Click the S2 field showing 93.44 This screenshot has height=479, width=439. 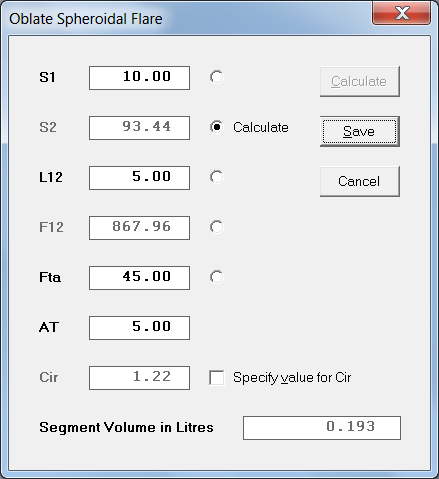tap(139, 128)
